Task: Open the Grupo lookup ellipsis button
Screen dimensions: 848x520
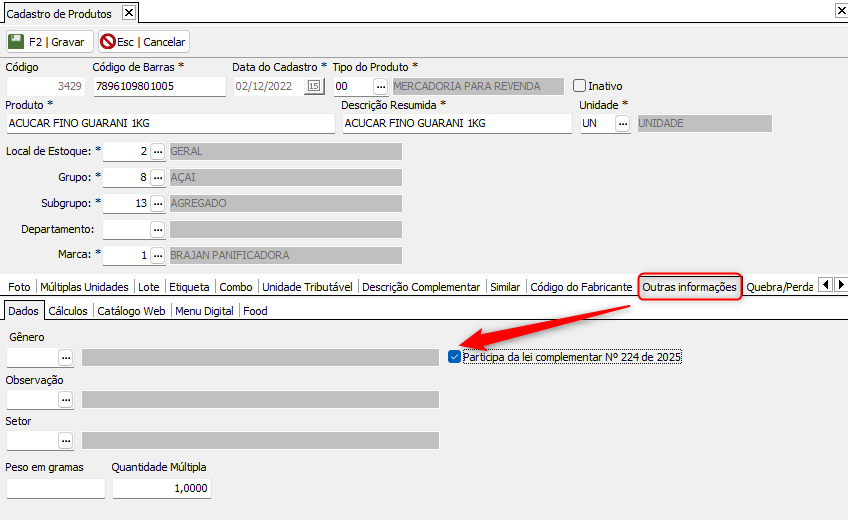Action: [157, 177]
